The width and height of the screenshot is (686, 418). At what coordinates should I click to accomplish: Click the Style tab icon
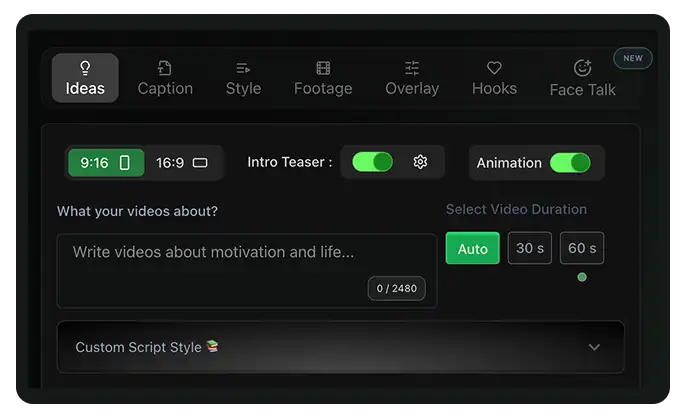coord(243,68)
